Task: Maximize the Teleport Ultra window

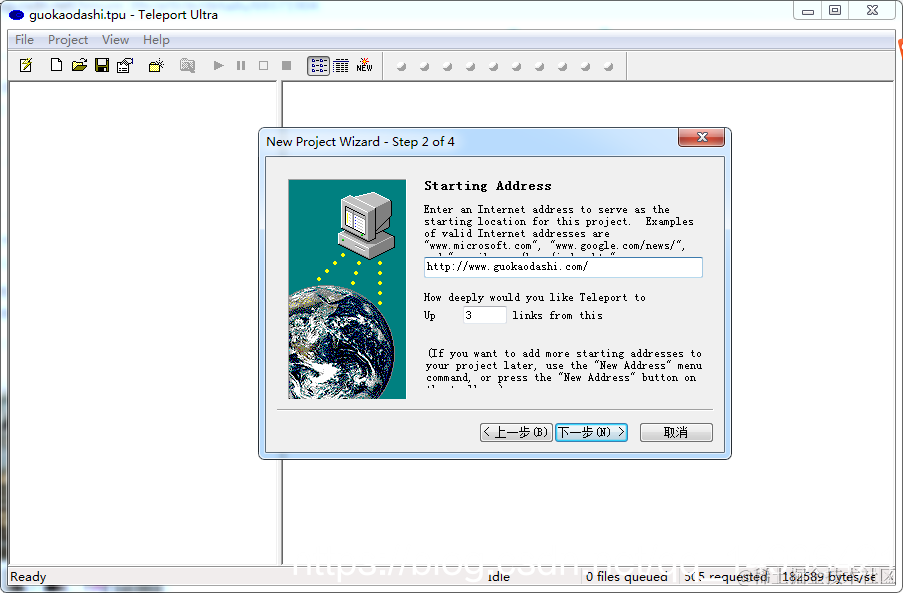Action: point(835,11)
